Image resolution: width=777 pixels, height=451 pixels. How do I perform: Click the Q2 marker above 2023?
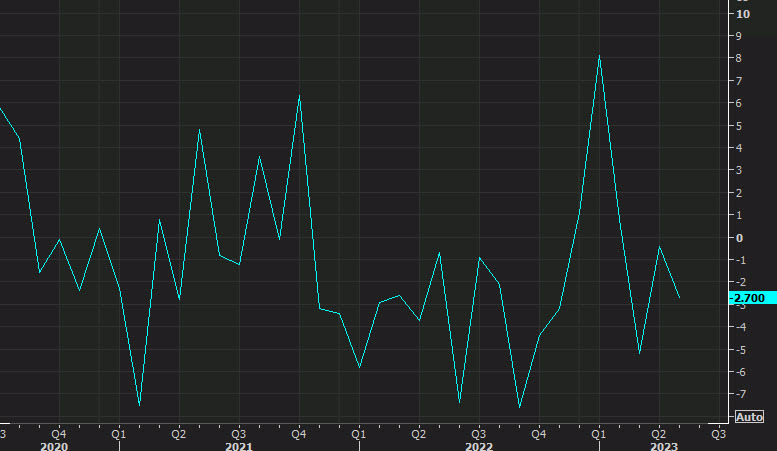658,434
